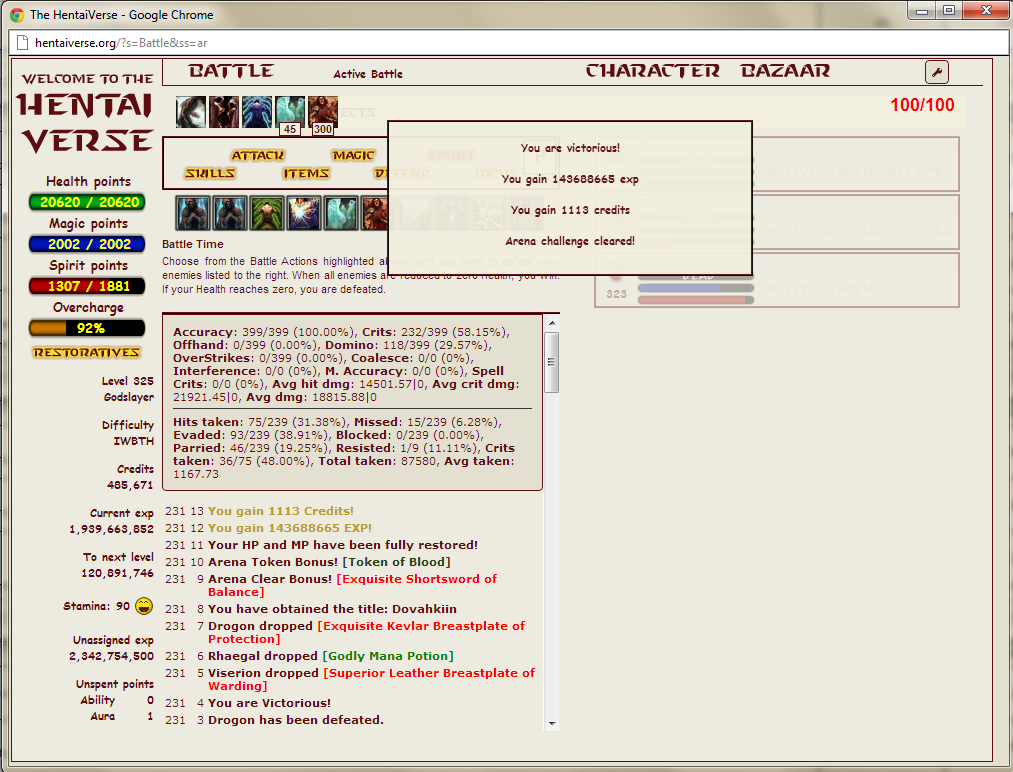Click the Unassigned exp value 2,342,754,500
This screenshot has height=772, width=1013.
(x=111, y=656)
